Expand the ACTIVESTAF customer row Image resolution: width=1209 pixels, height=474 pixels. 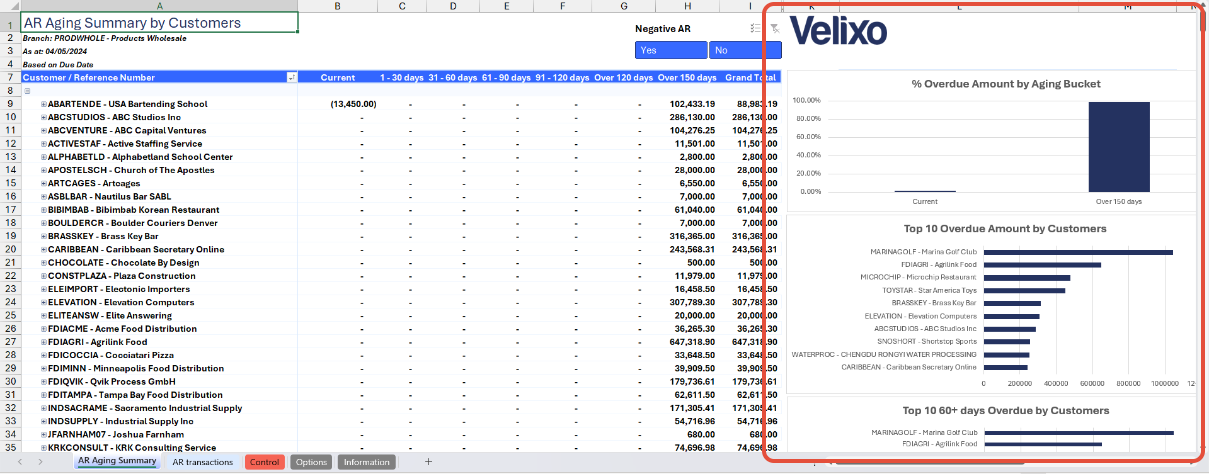tap(43, 144)
